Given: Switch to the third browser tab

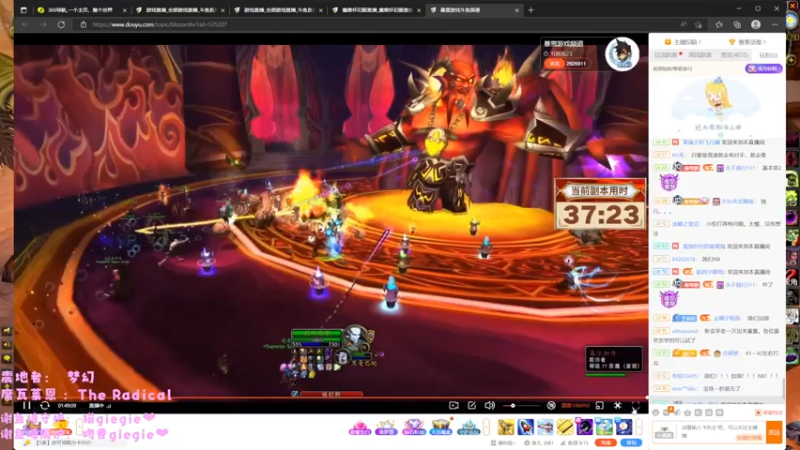Looking at the screenshot, I should click(x=279, y=10).
